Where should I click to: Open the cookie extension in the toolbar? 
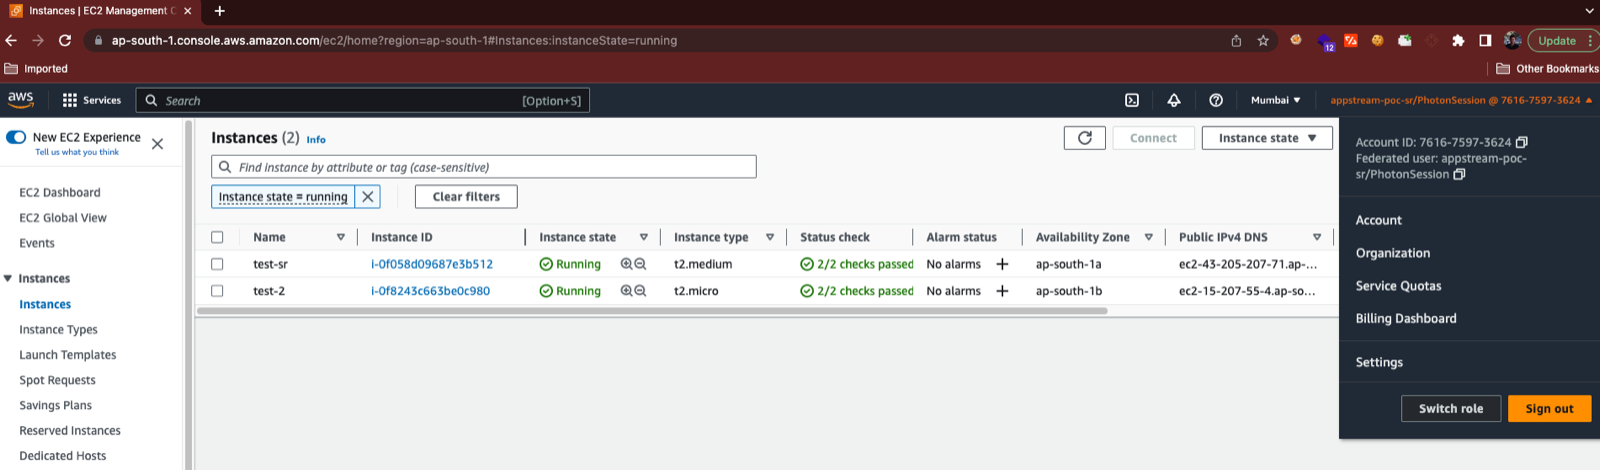tap(1377, 41)
